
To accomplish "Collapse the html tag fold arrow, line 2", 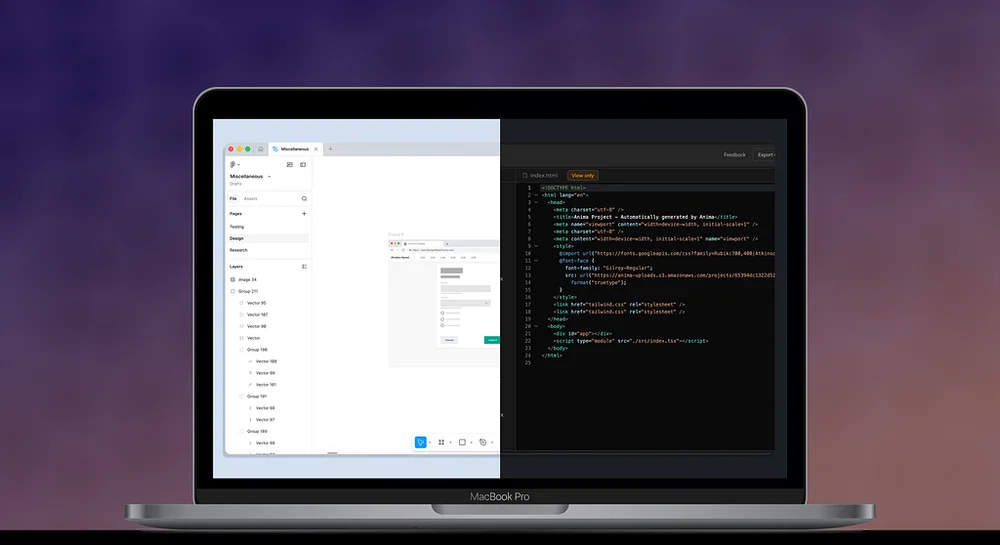I will (x=536, y=195).
